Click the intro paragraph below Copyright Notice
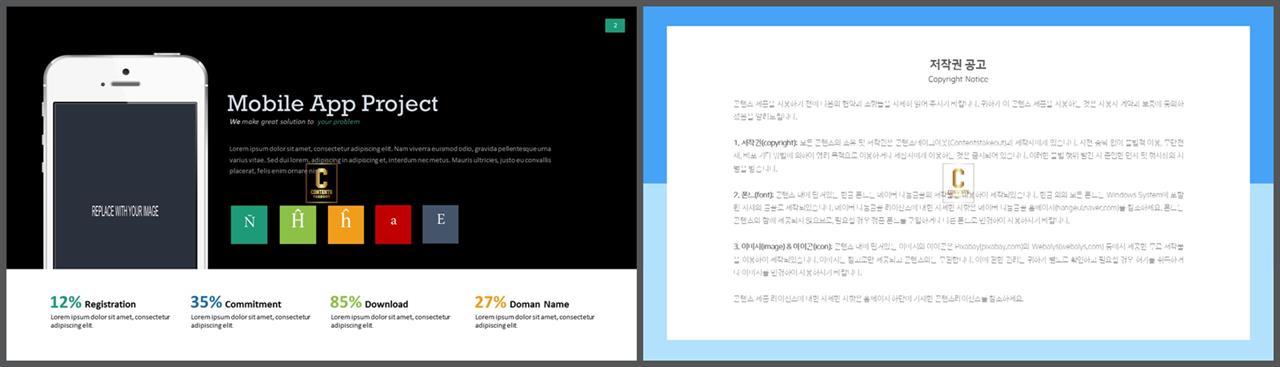This screenshot has width=1280, height=367. 958,109
